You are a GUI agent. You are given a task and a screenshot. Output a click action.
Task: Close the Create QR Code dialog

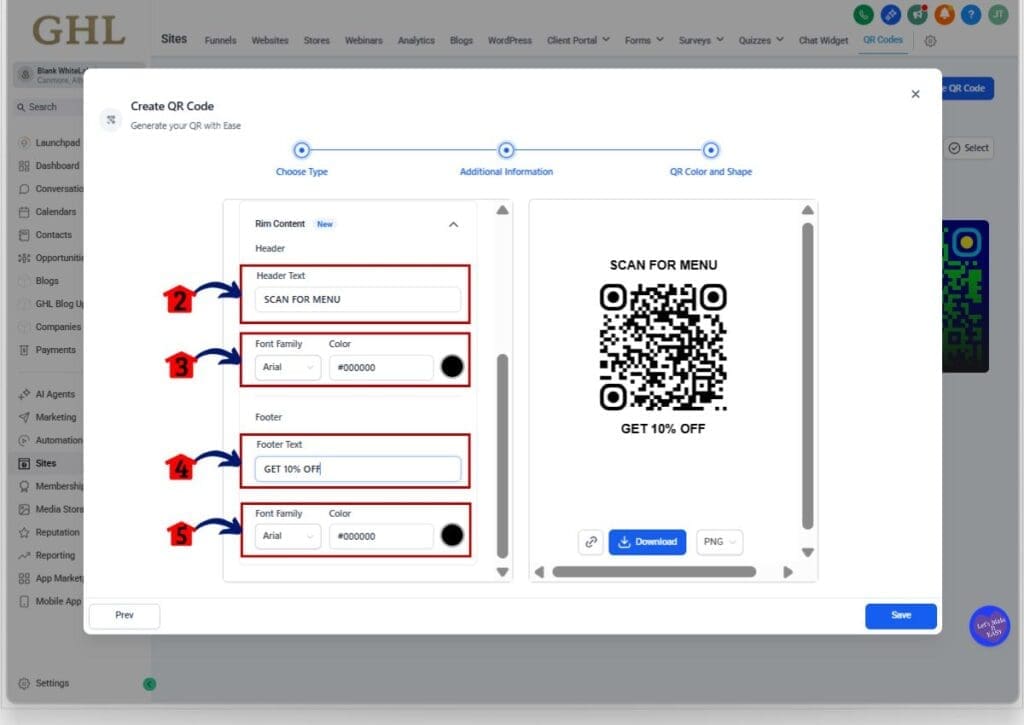coord(916,94)
